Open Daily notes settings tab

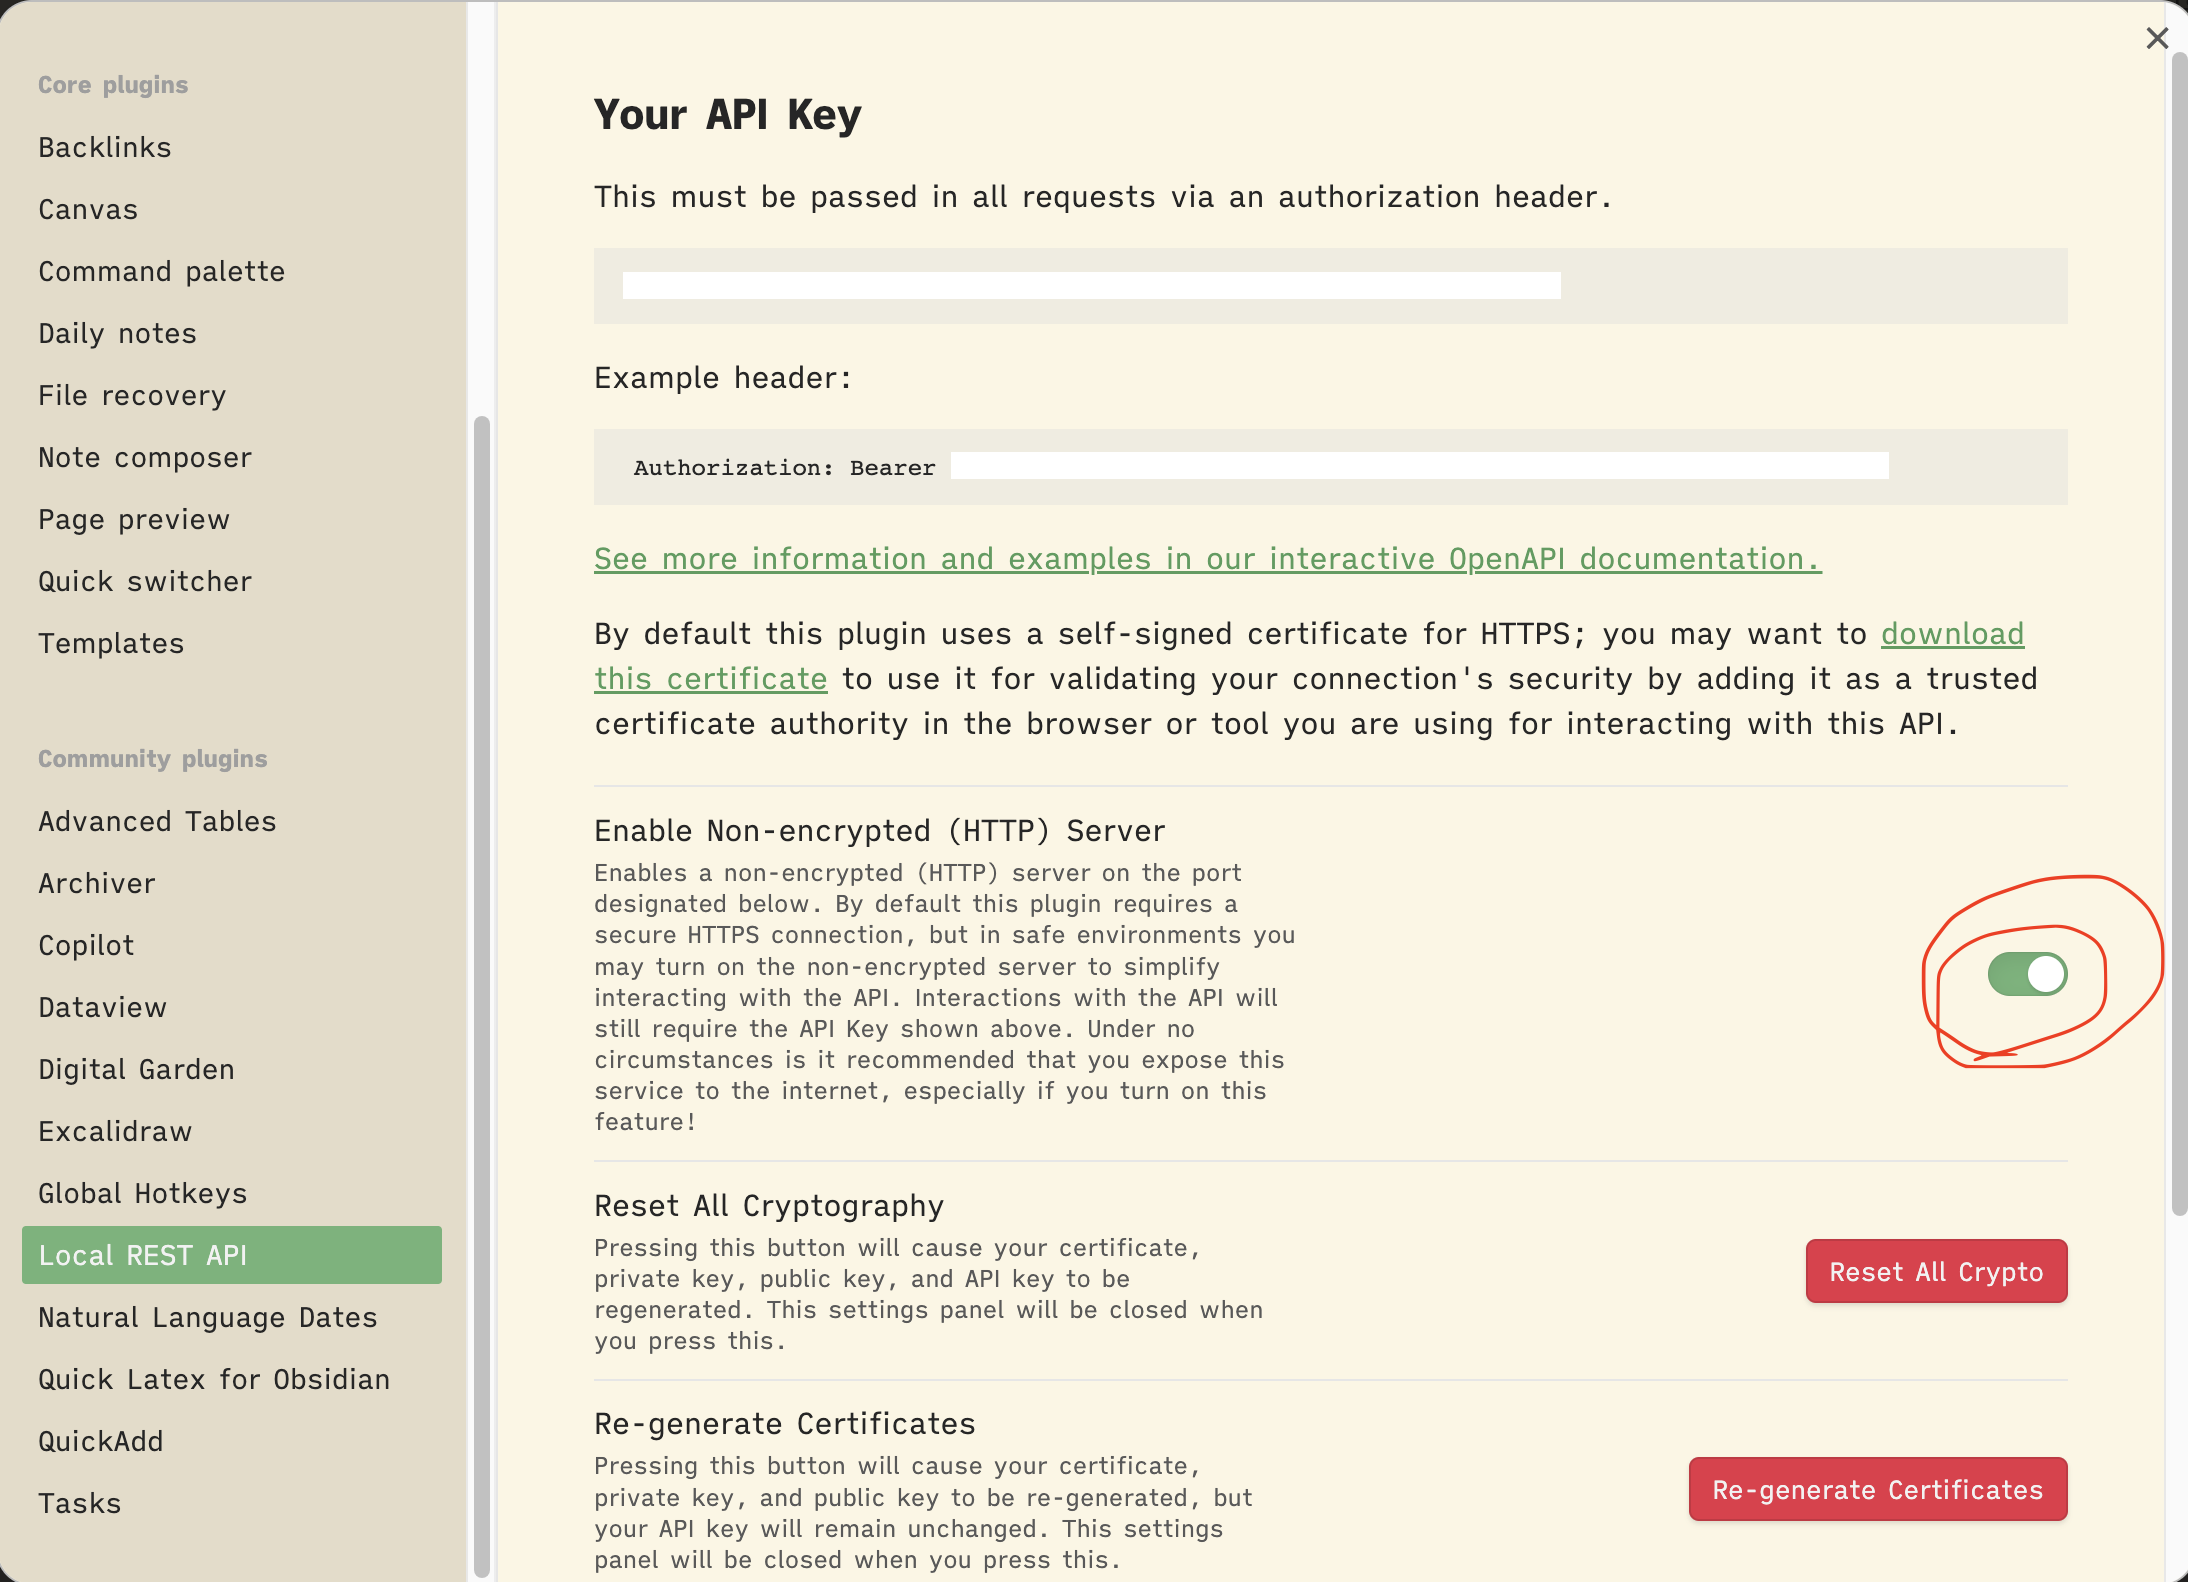point(117,334)
